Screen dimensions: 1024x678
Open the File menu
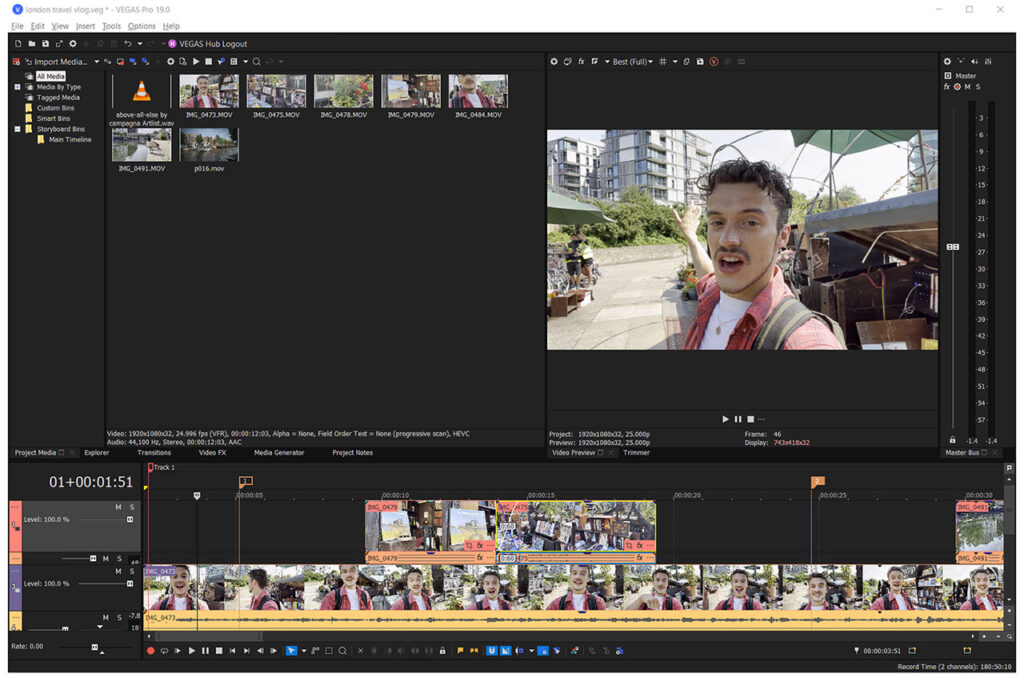17,26
